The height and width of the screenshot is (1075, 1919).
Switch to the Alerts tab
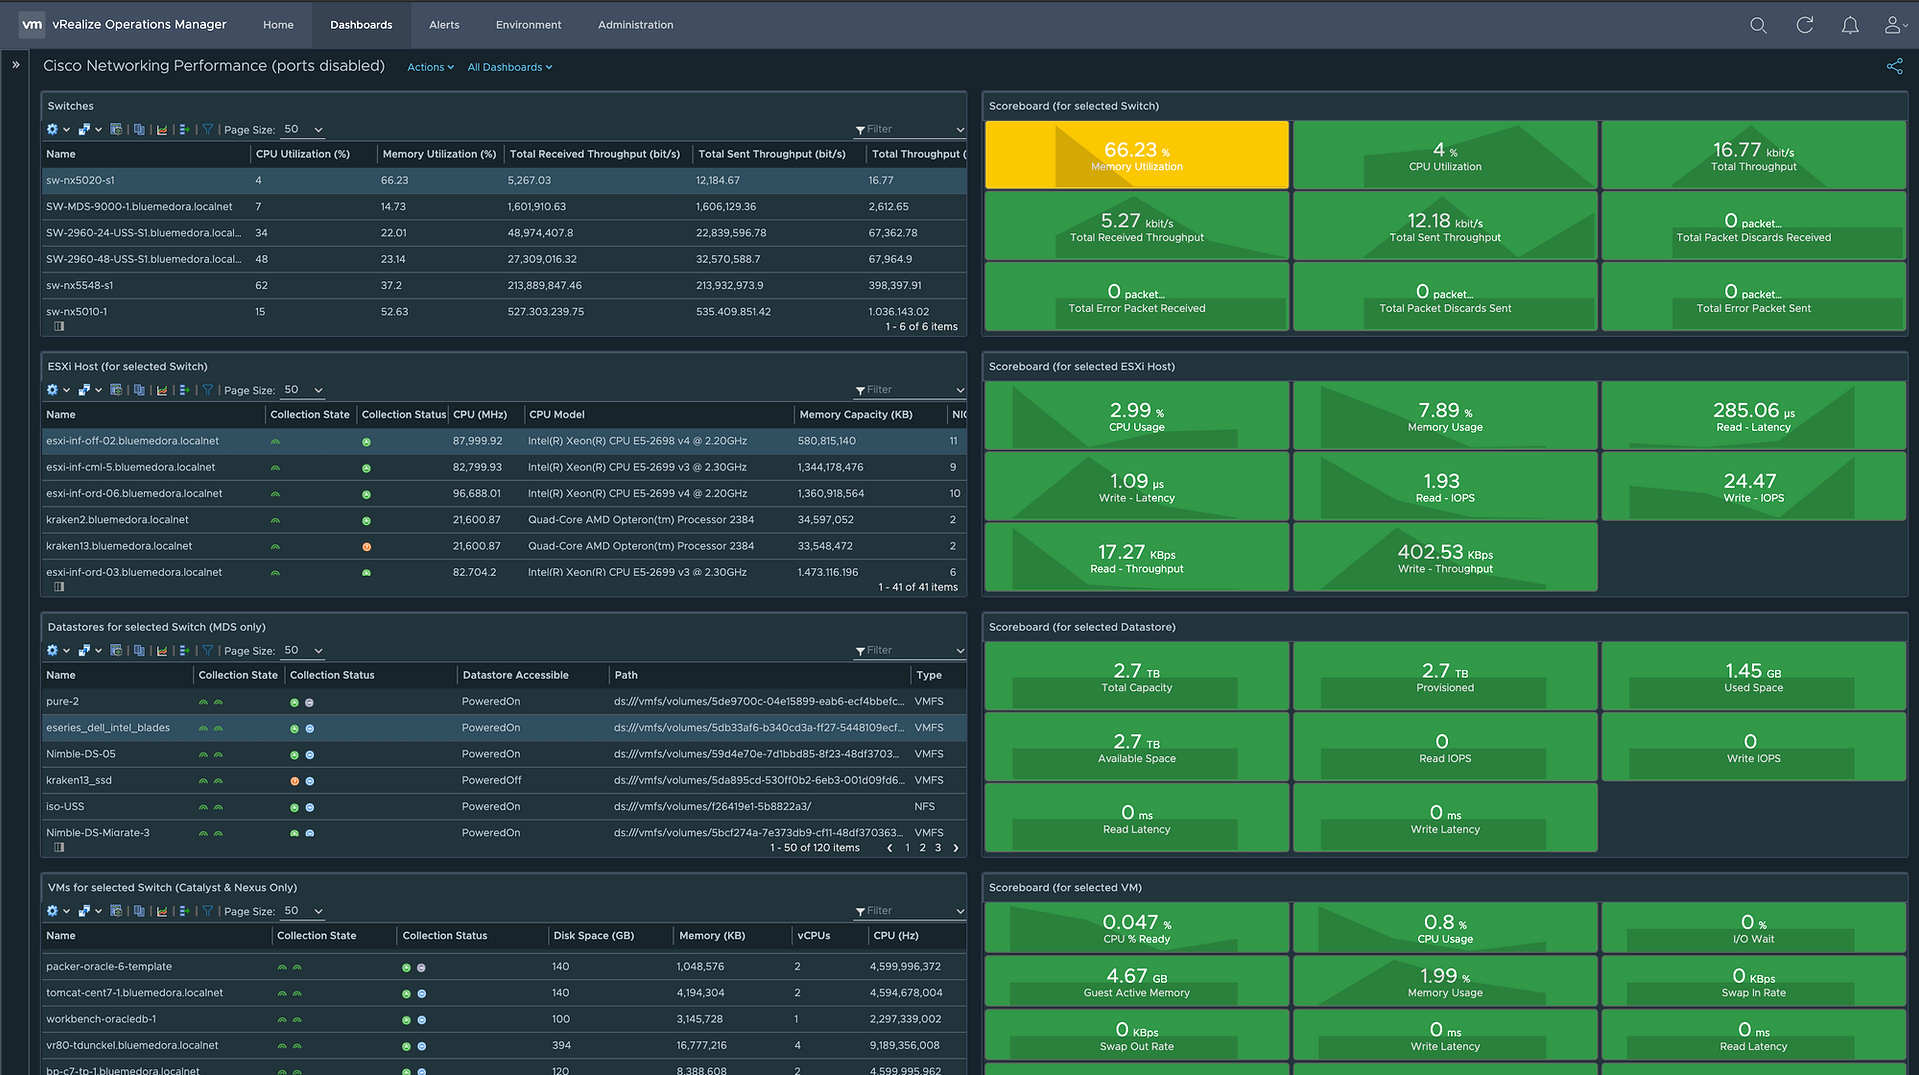444,25
